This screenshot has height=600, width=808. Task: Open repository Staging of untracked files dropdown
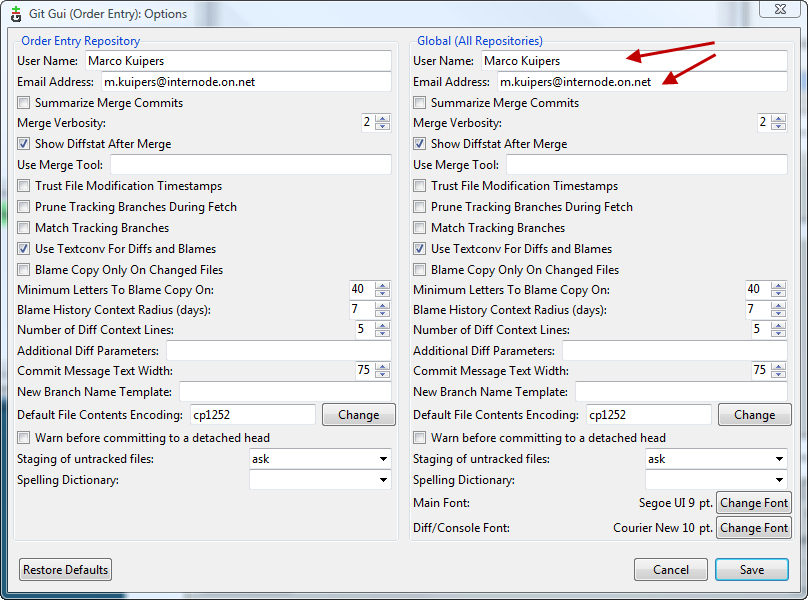tap(320, 459)
